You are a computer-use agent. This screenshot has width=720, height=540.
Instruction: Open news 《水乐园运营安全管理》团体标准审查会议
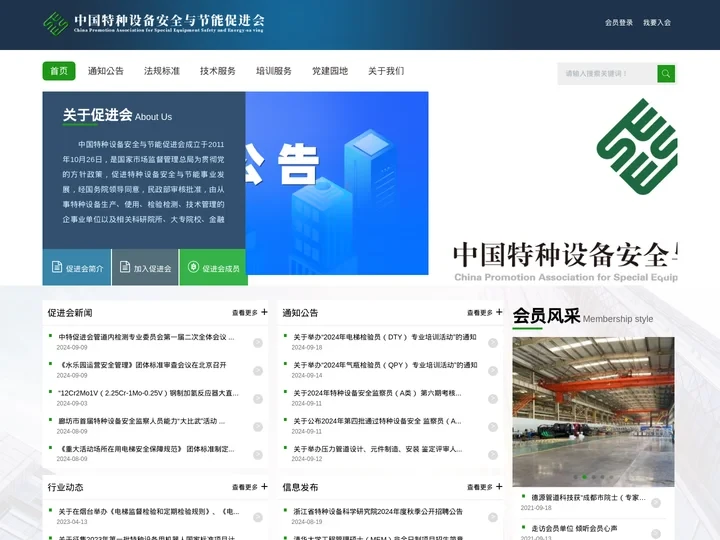(x=143, y=365)
